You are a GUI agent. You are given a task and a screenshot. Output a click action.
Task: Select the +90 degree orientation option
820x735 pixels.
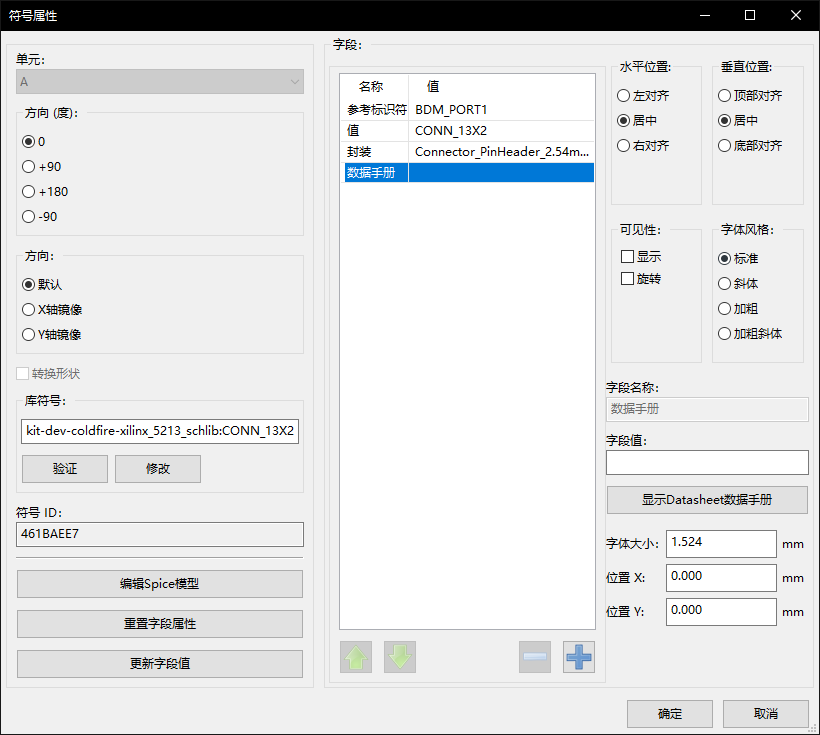(x=29, y=167)
